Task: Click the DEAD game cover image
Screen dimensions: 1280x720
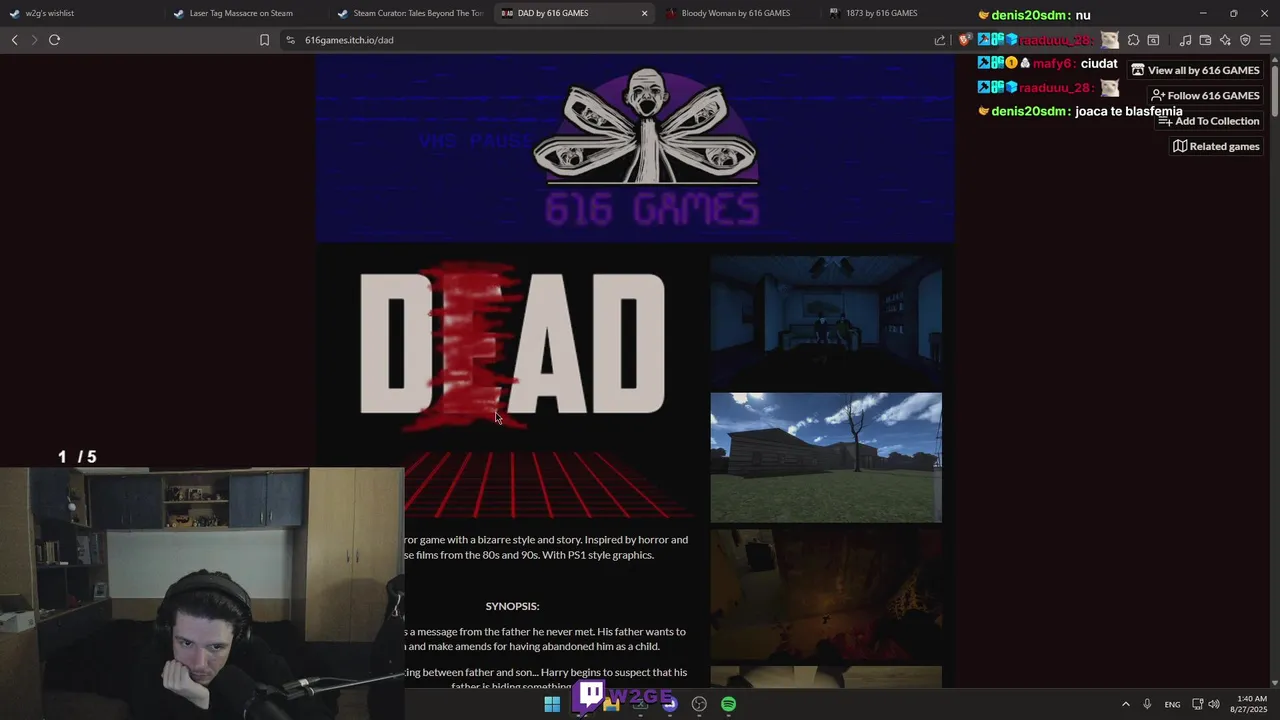Action: tap(512, 388)
